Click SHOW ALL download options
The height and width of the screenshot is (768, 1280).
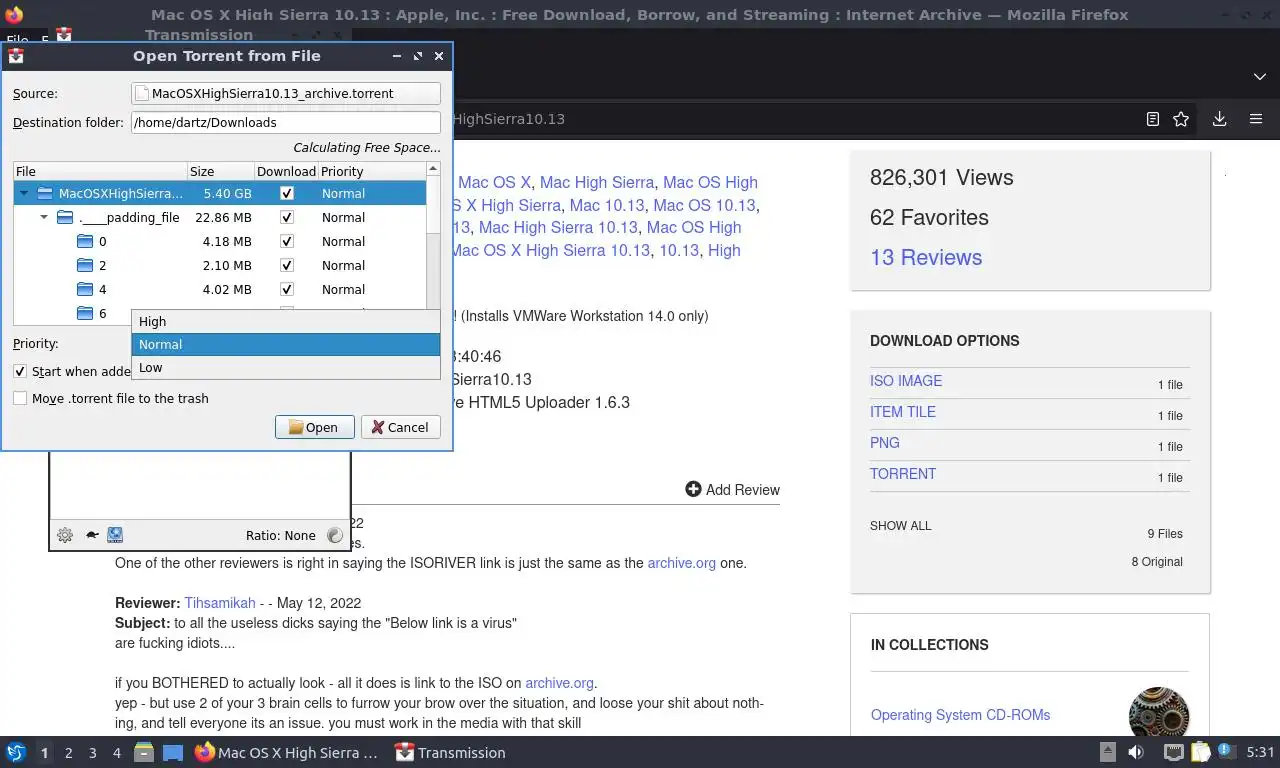[x=900, y=526]
